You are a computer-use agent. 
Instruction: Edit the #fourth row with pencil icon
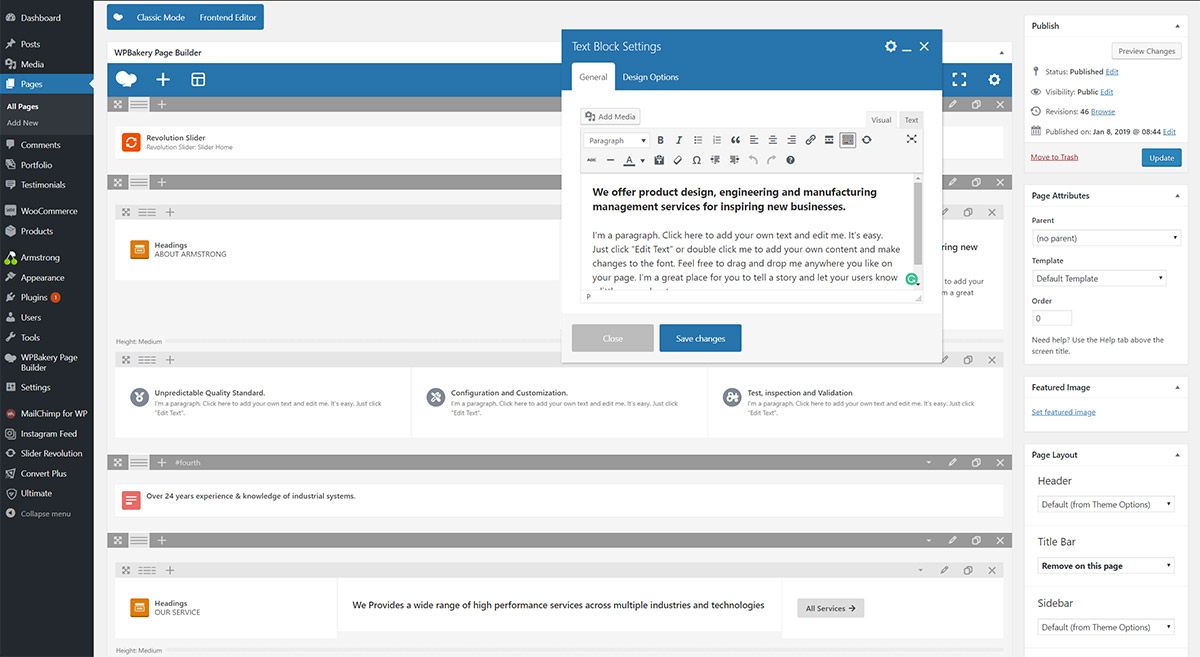[952, 463]
